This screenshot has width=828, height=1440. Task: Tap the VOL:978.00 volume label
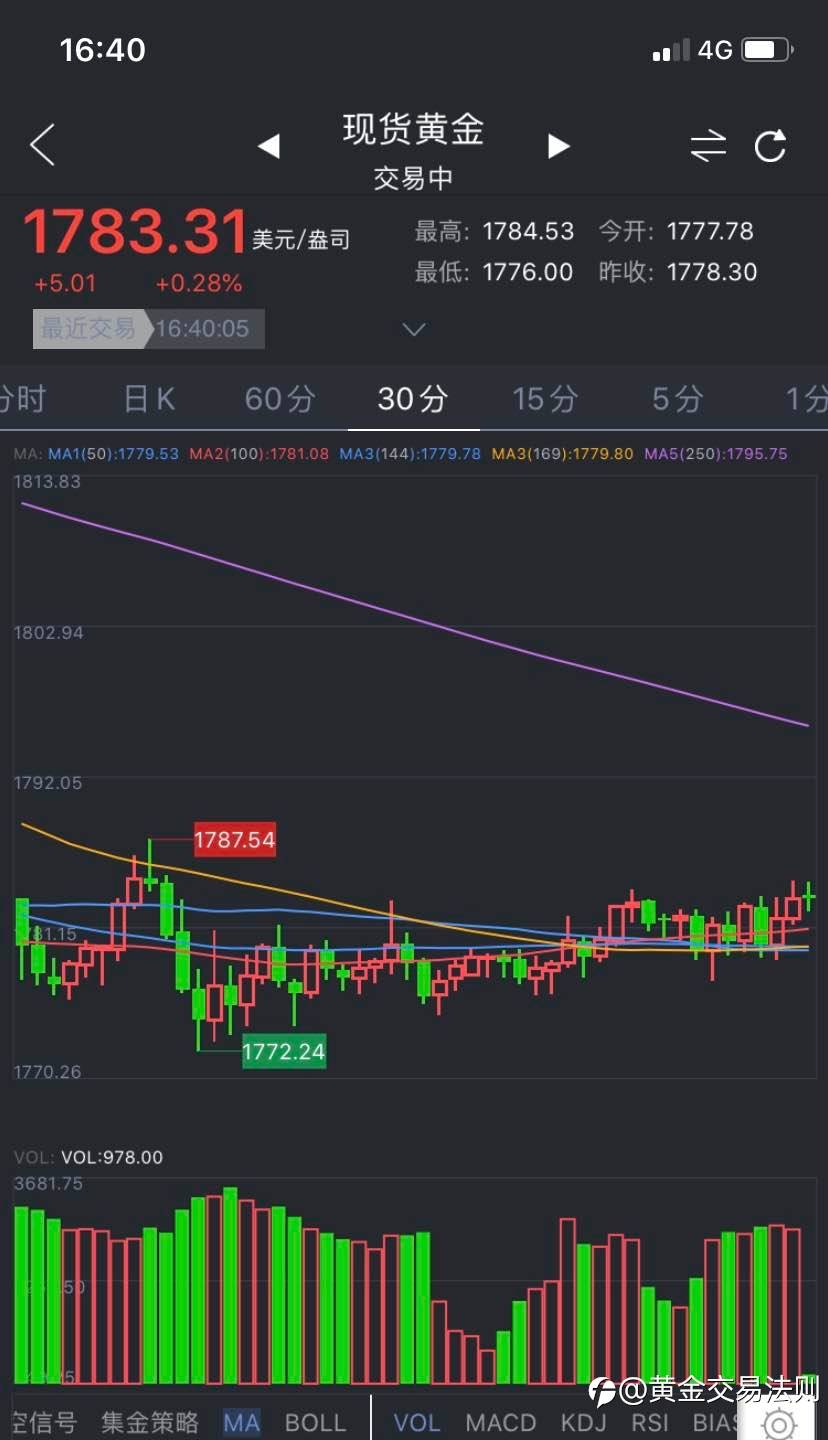coord(112,1157)
